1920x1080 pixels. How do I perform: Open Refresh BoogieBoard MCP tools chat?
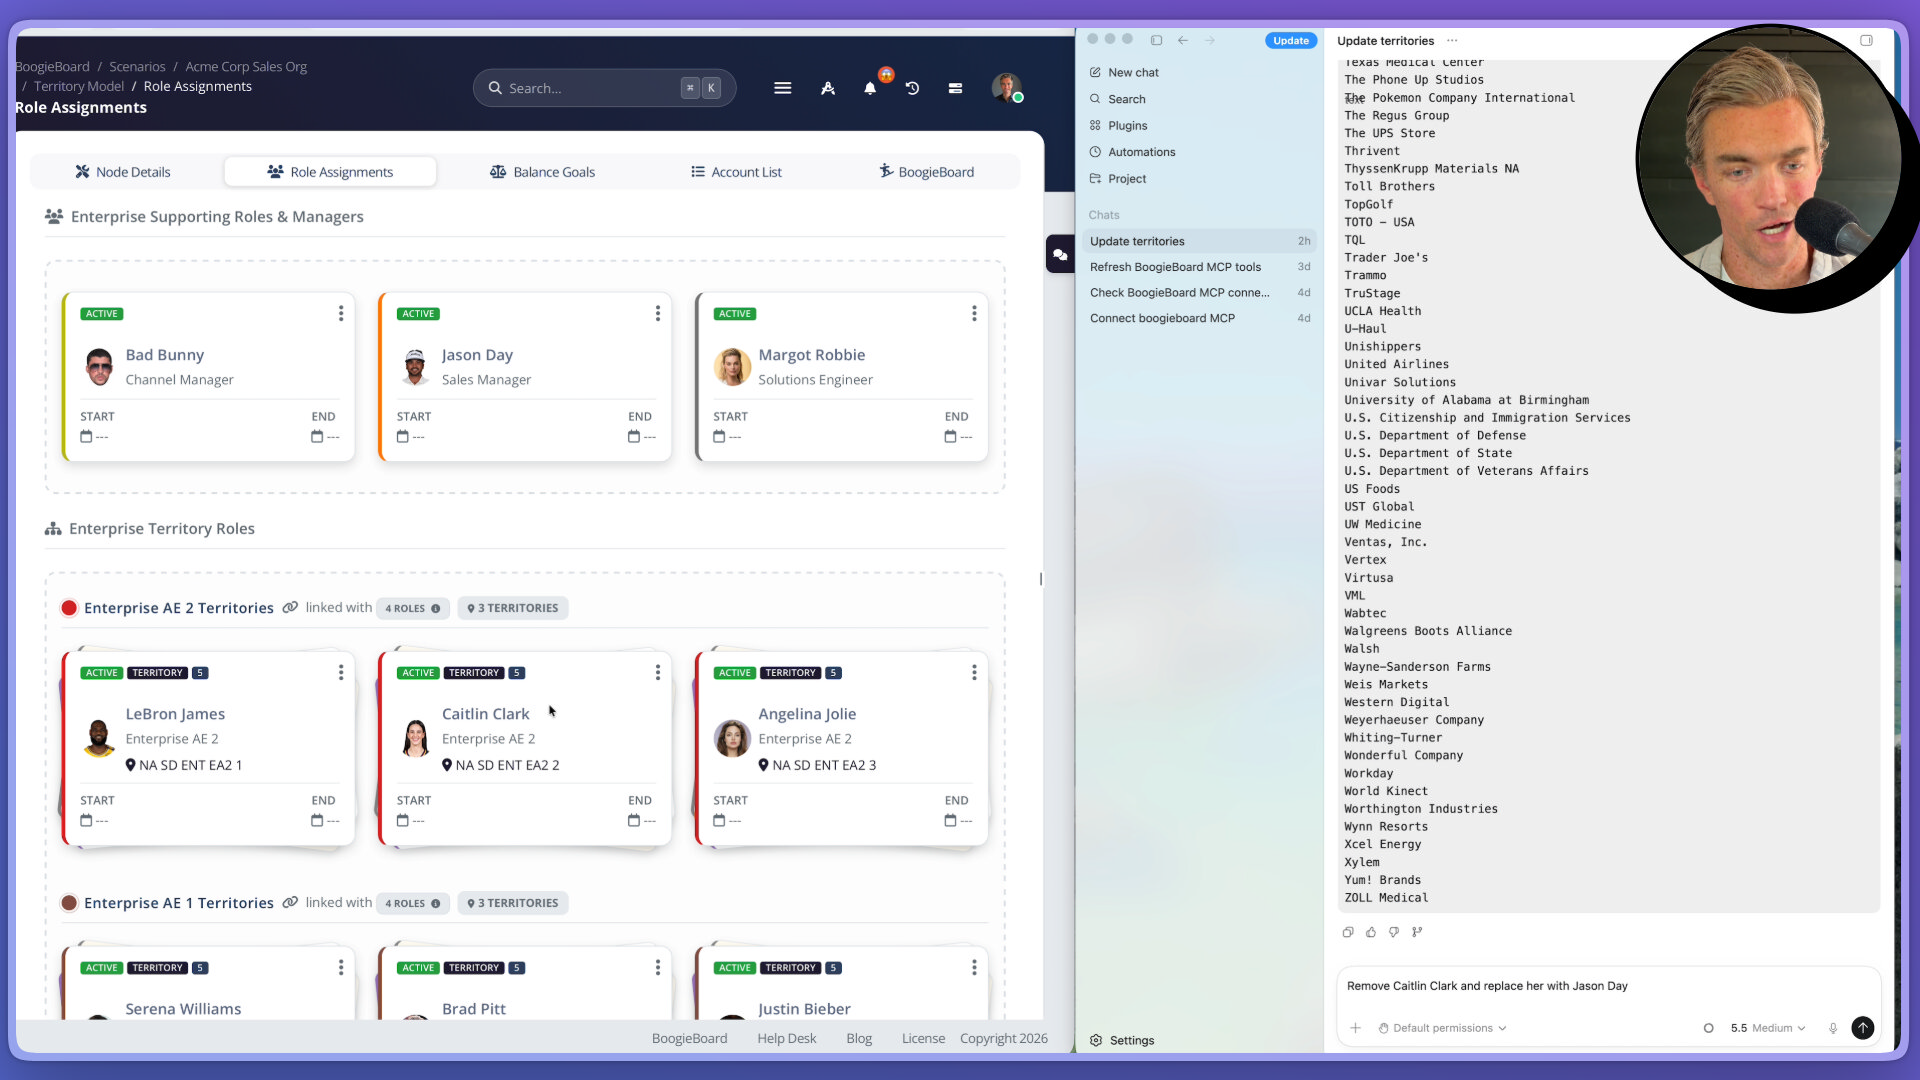[1199, 267]
